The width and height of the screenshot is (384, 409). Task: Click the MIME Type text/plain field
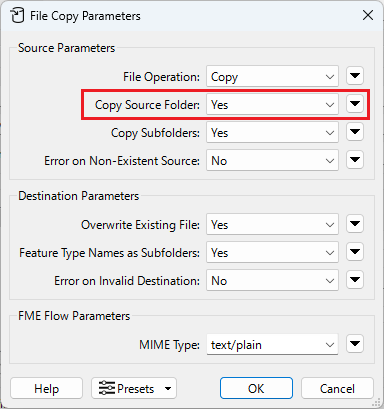coord(272,345)
